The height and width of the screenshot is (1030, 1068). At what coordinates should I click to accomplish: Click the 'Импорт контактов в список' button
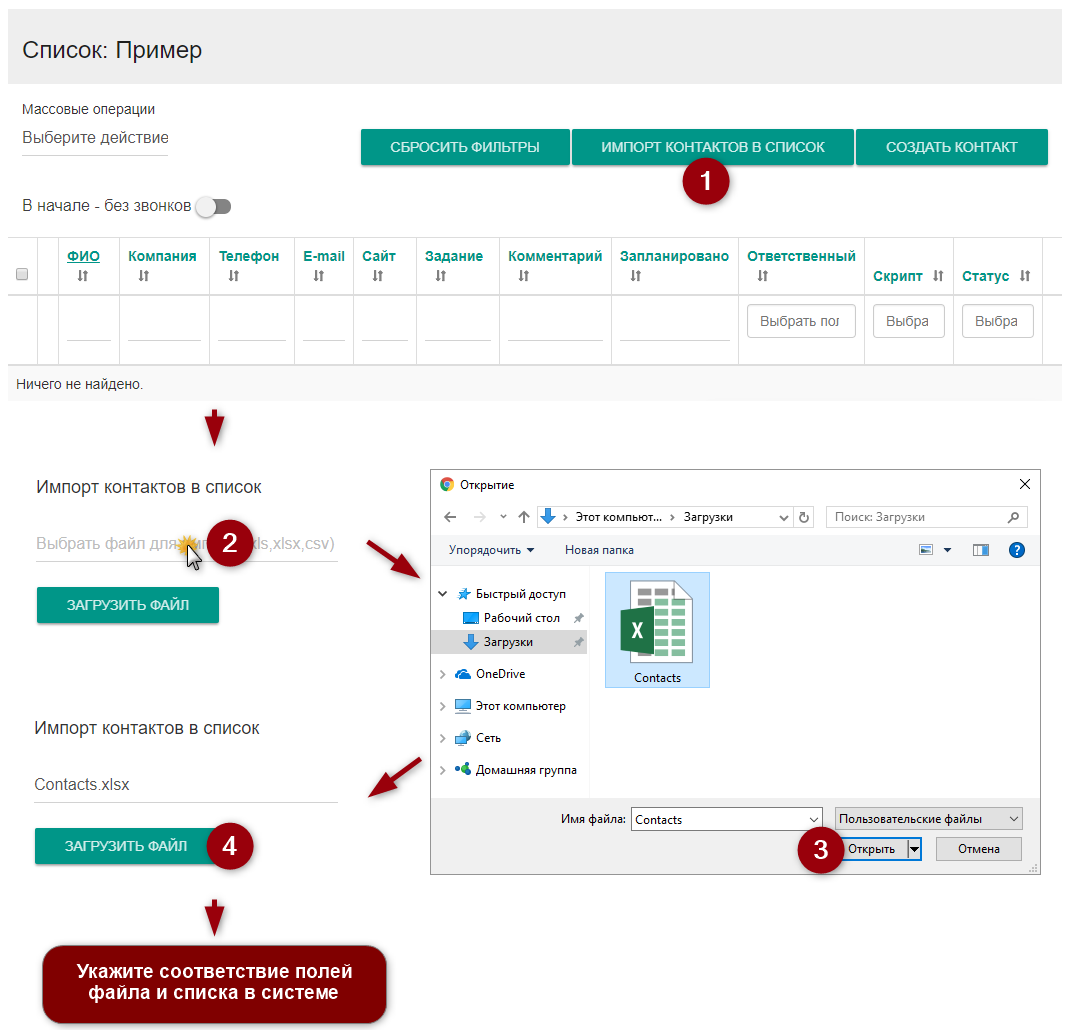(x=712, y=147)
